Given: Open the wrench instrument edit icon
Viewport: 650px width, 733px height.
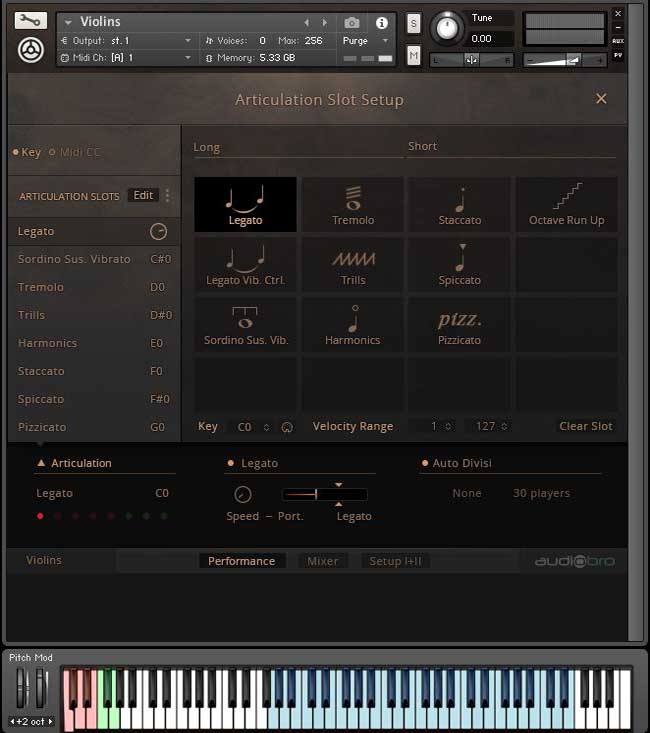Looking at the screenshot, I should click(x=30, y=20).
